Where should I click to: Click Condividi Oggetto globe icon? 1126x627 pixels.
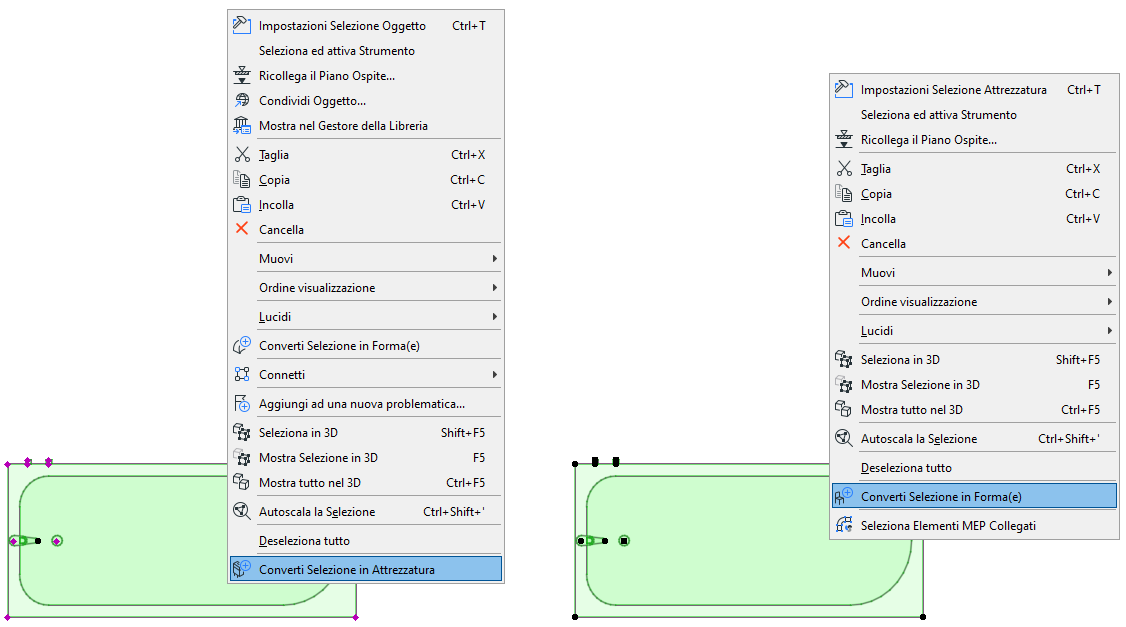(x=241, y=101)
